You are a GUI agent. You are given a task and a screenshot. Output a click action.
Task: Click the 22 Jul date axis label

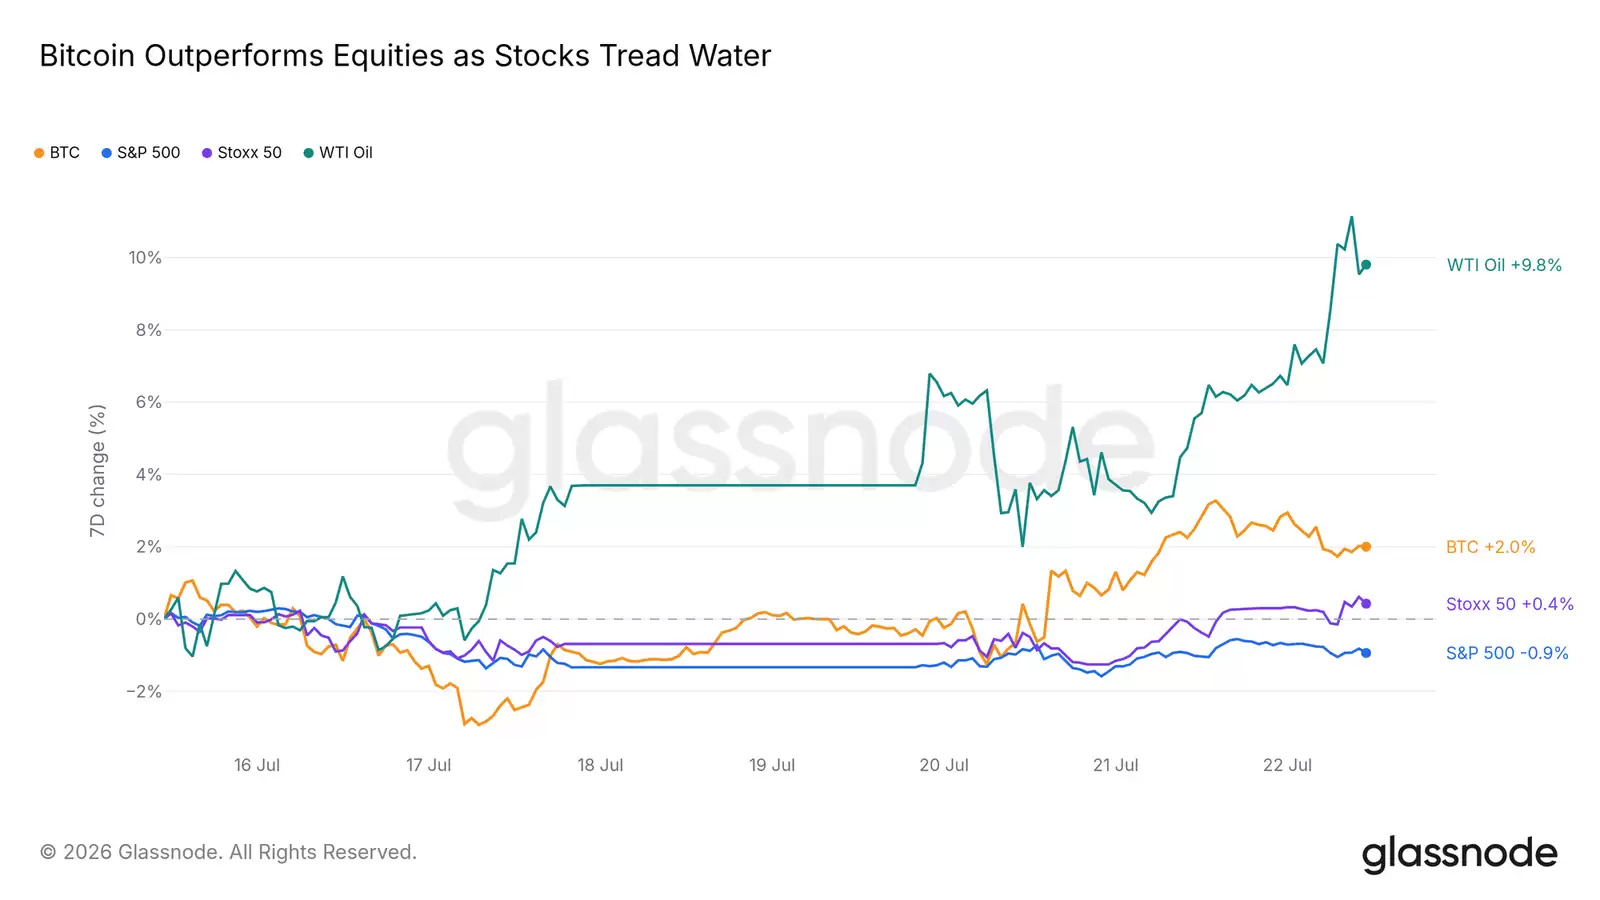[1287, 765]
